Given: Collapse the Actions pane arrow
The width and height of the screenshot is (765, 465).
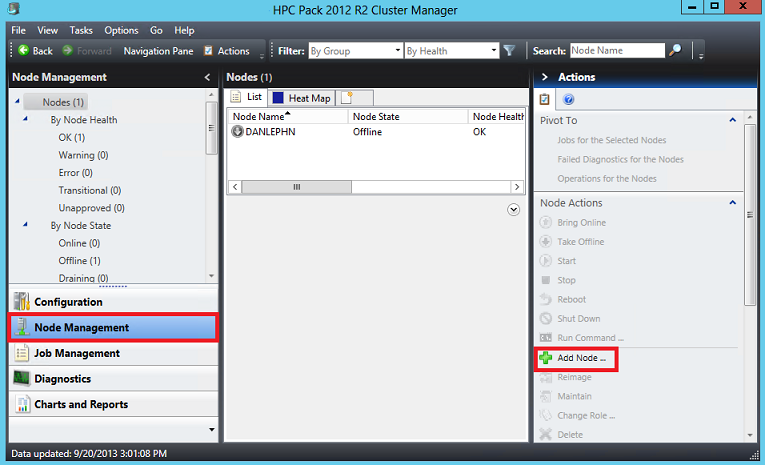Looking at the screenshot, I should tap(544, 77).
